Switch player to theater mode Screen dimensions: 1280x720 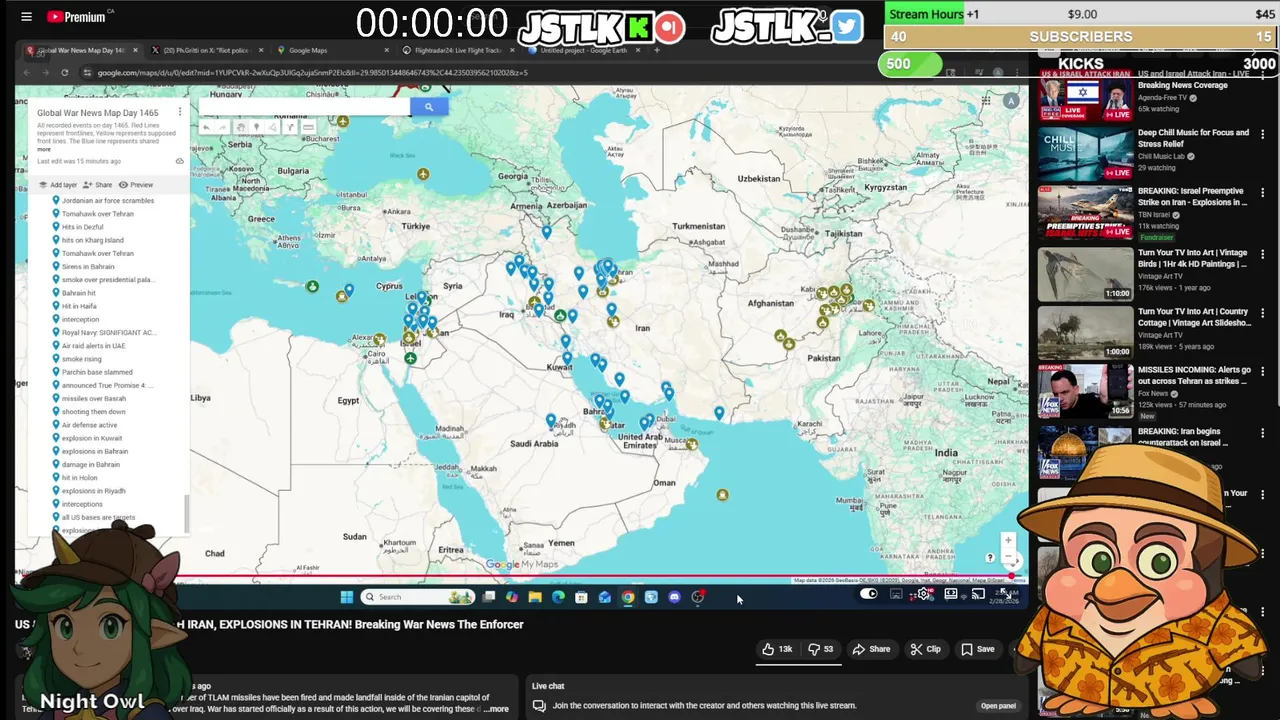coord(951,594)
